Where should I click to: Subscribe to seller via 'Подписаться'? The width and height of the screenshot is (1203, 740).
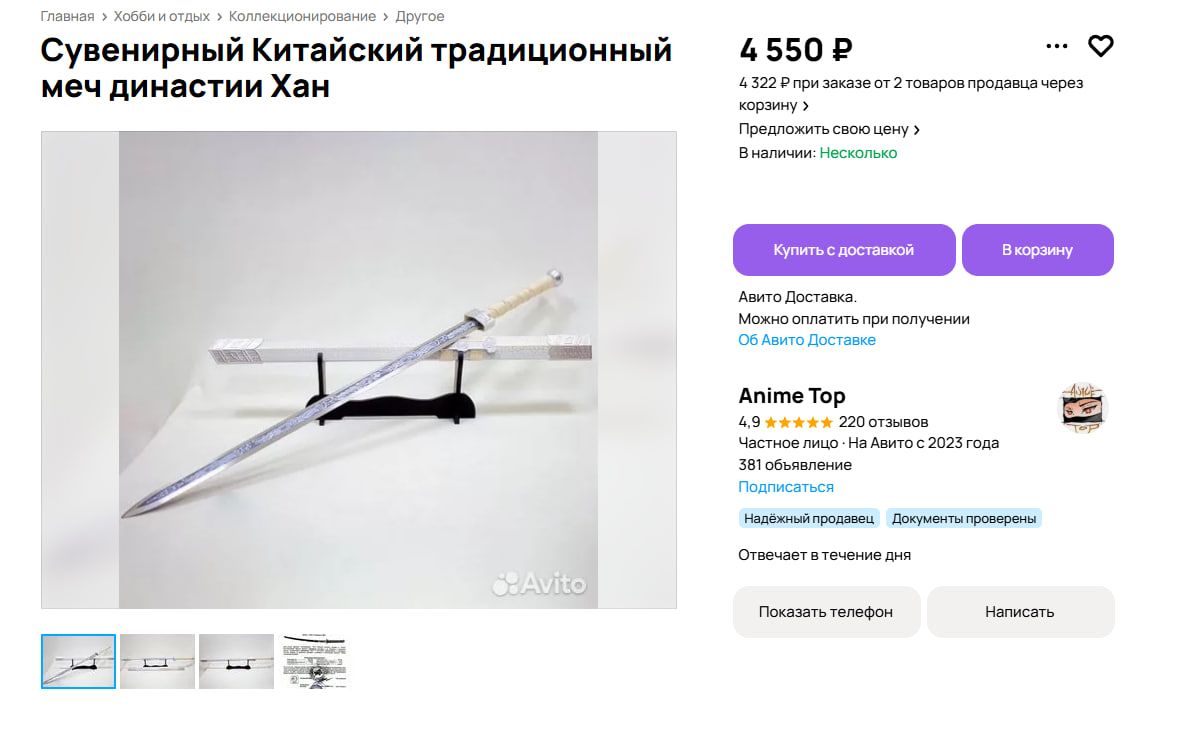(x=786, y=487)
